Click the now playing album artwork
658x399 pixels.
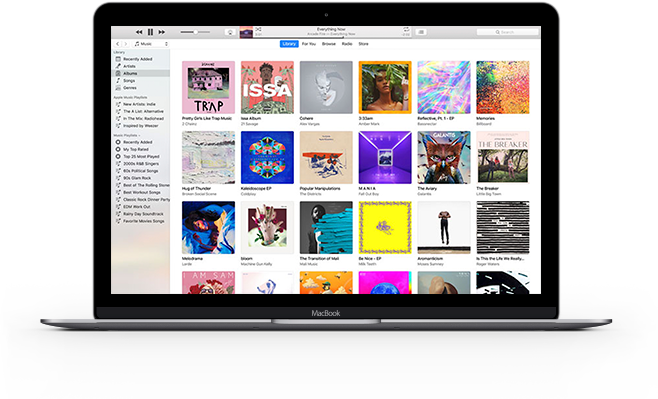246,32
